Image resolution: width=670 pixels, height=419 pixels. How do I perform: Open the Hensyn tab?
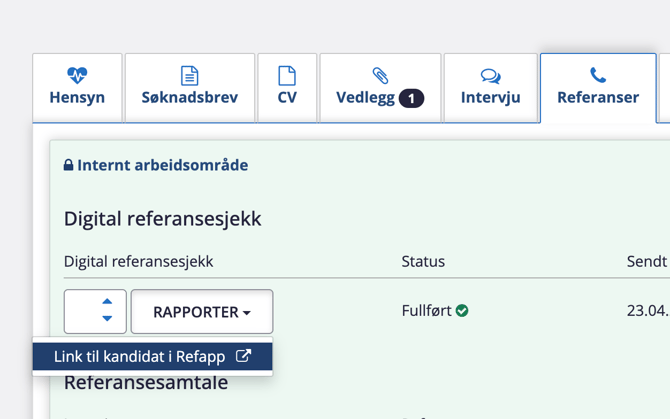click(77, 88)
